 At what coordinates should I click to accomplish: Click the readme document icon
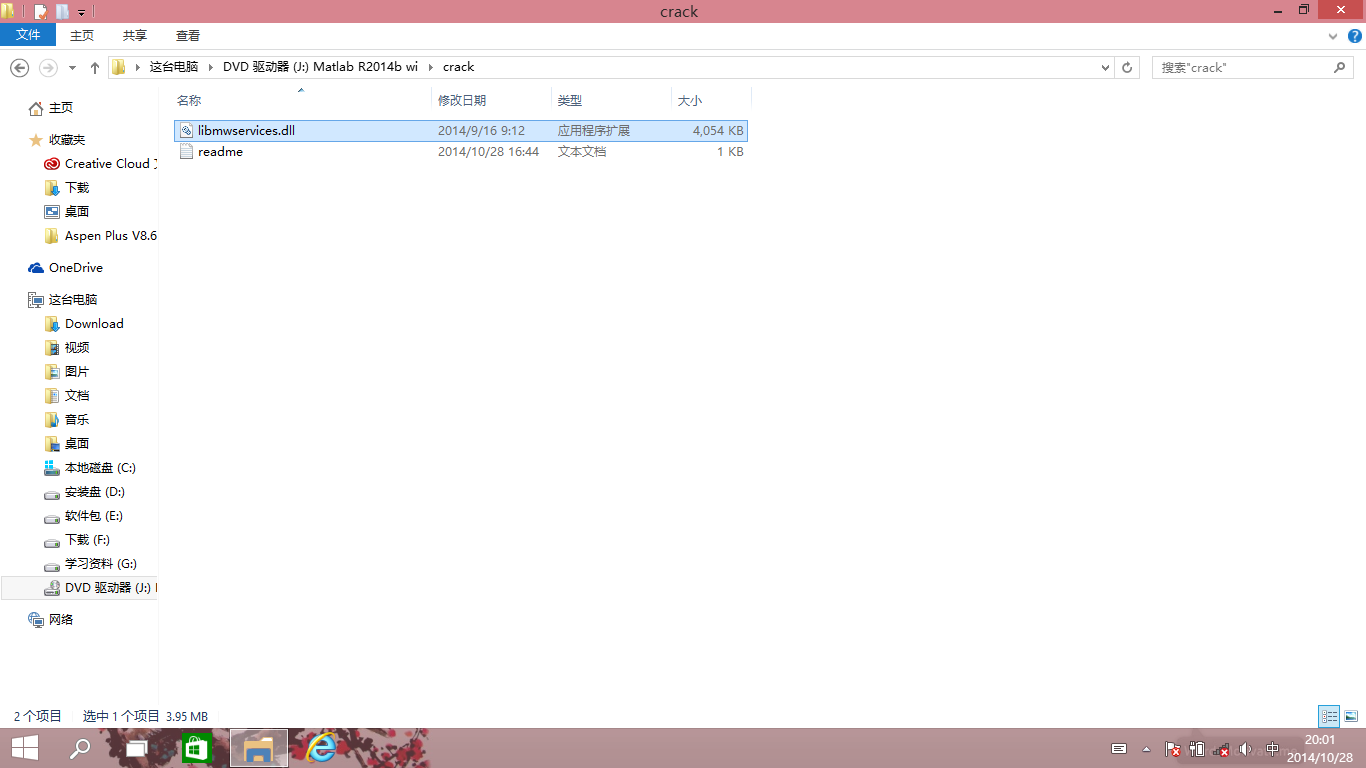[x=186, y=152]
